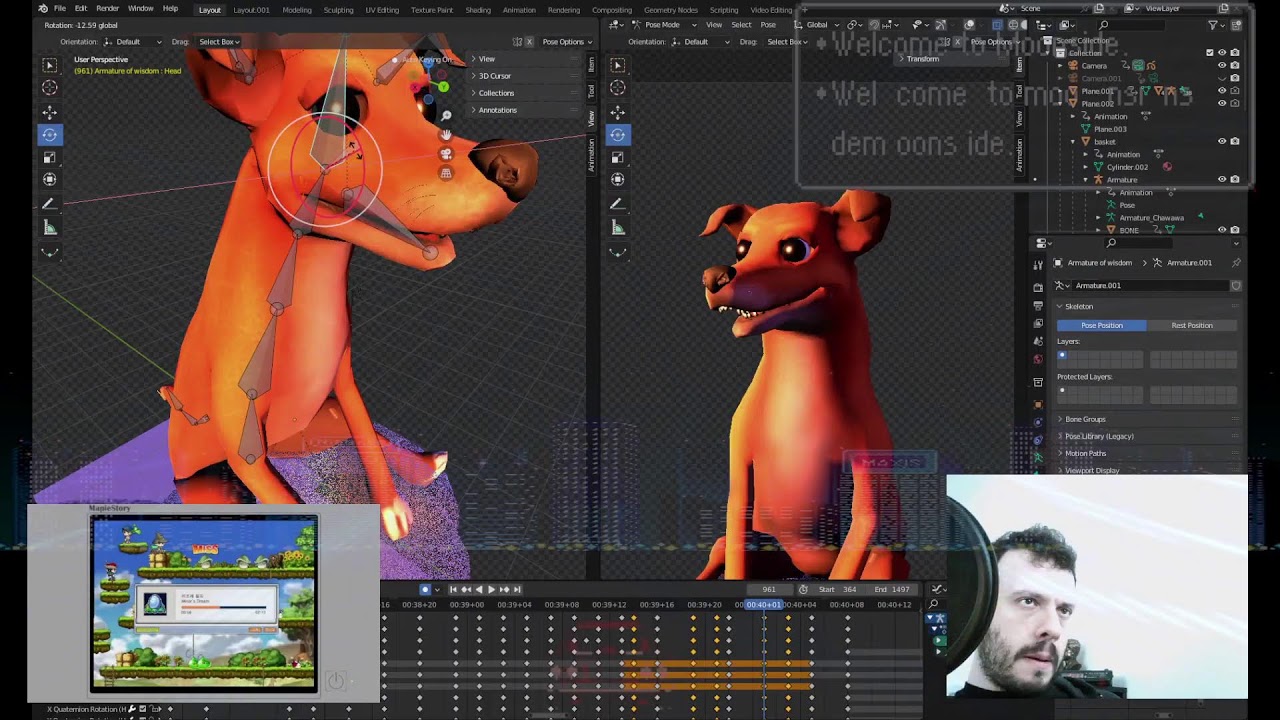Click the use preview range clock icon
The width and height of the screenshot is (1280, 720).
pos(803,589)
